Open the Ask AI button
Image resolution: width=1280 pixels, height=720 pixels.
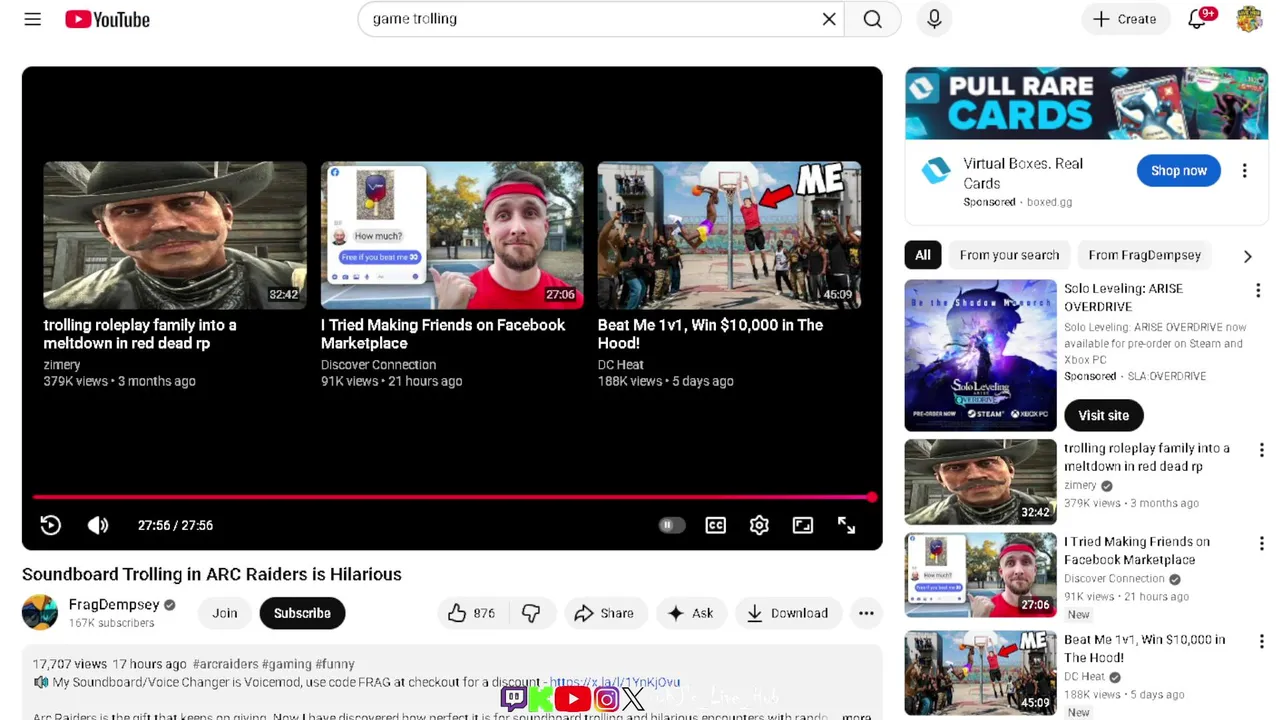[691, 613]
